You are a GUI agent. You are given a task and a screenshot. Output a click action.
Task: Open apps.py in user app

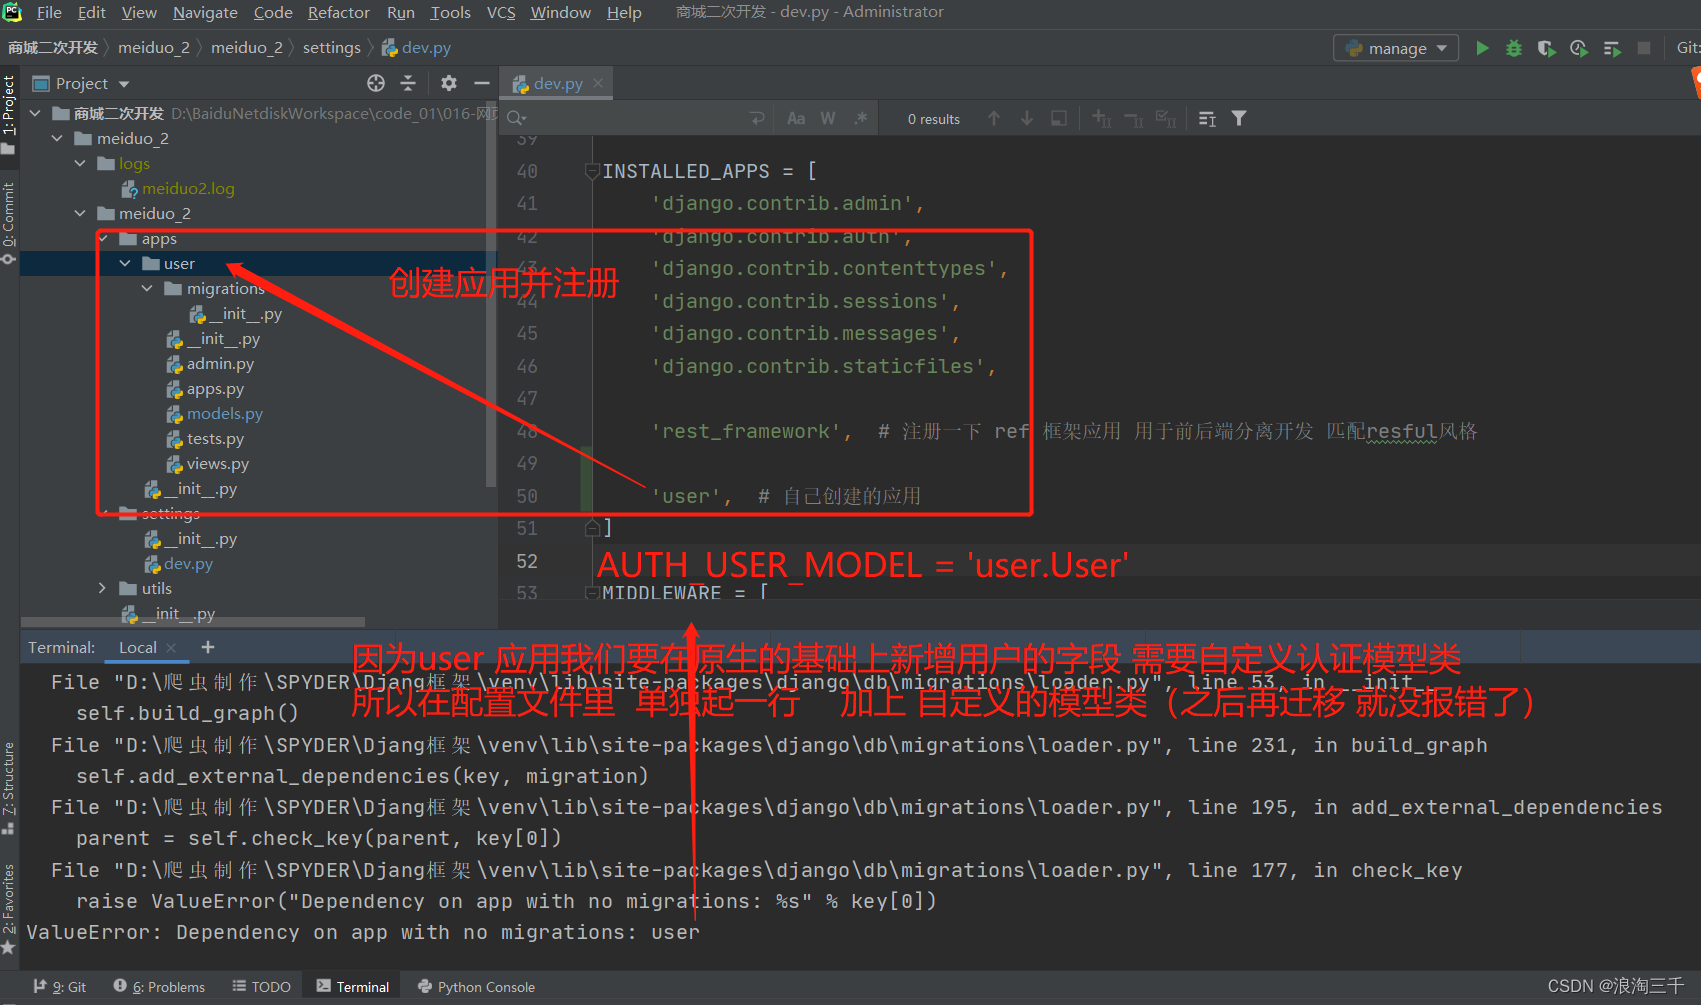click(215, 388)
